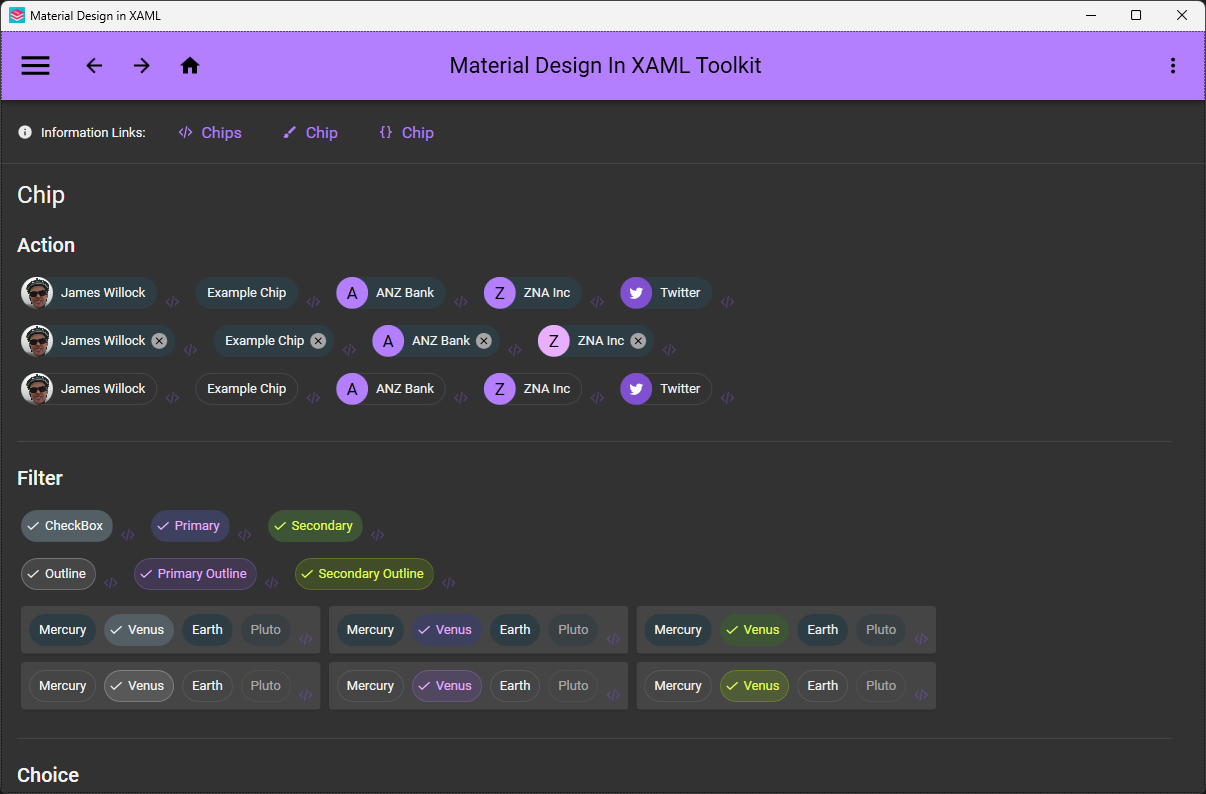Click the Twitter chip in the first row
Image resolution: width=1206 pixels, height=794 pixels.
[666, 293]
